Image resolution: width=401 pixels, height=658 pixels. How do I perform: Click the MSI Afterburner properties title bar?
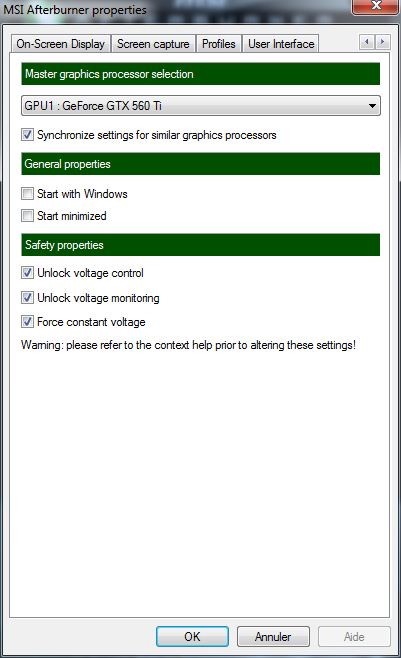(176, 9)
